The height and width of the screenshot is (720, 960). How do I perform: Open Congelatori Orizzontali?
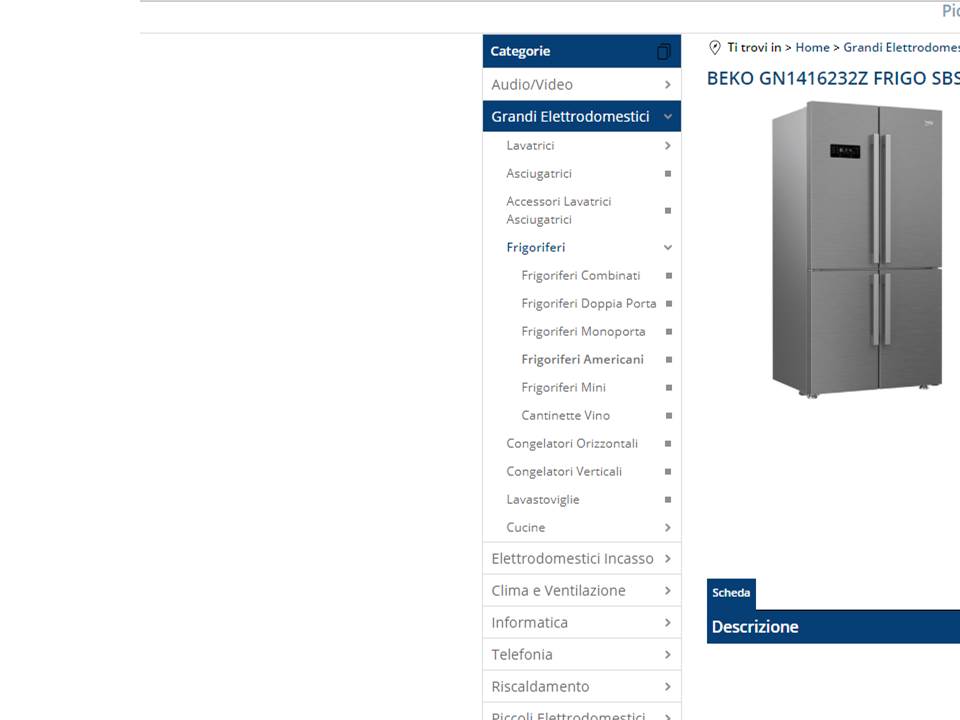[572, 444]
